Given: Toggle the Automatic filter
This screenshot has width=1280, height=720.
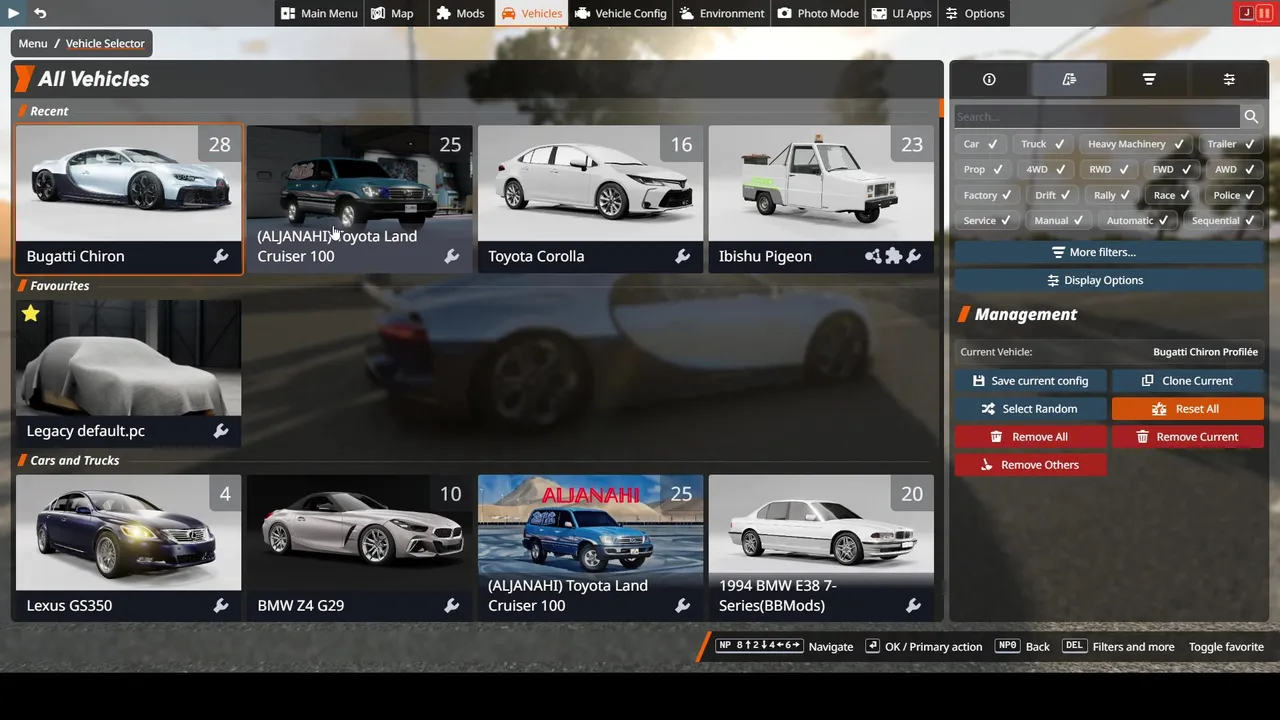Looking at the screenshot, I should point(1139,221).
